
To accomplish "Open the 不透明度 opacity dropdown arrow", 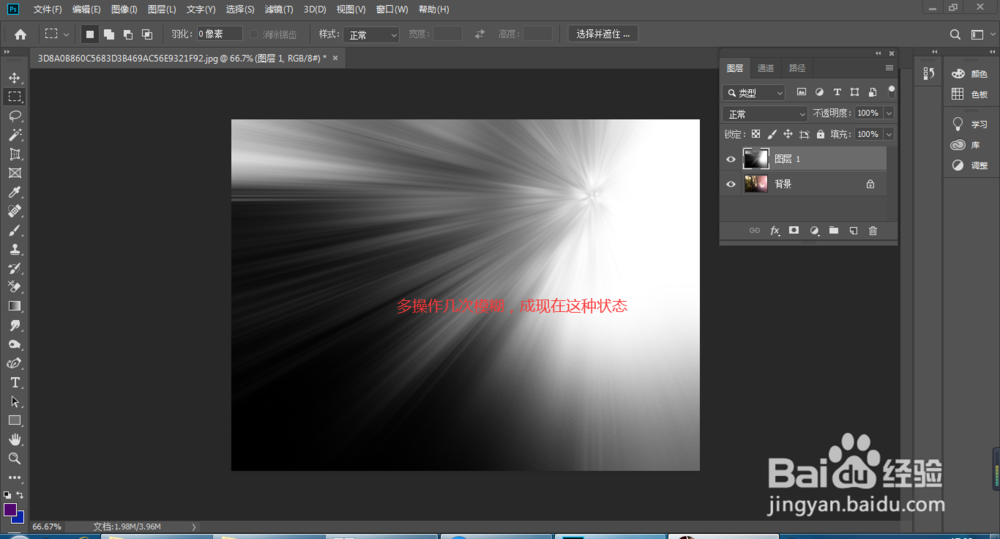I will pos(888,114).
